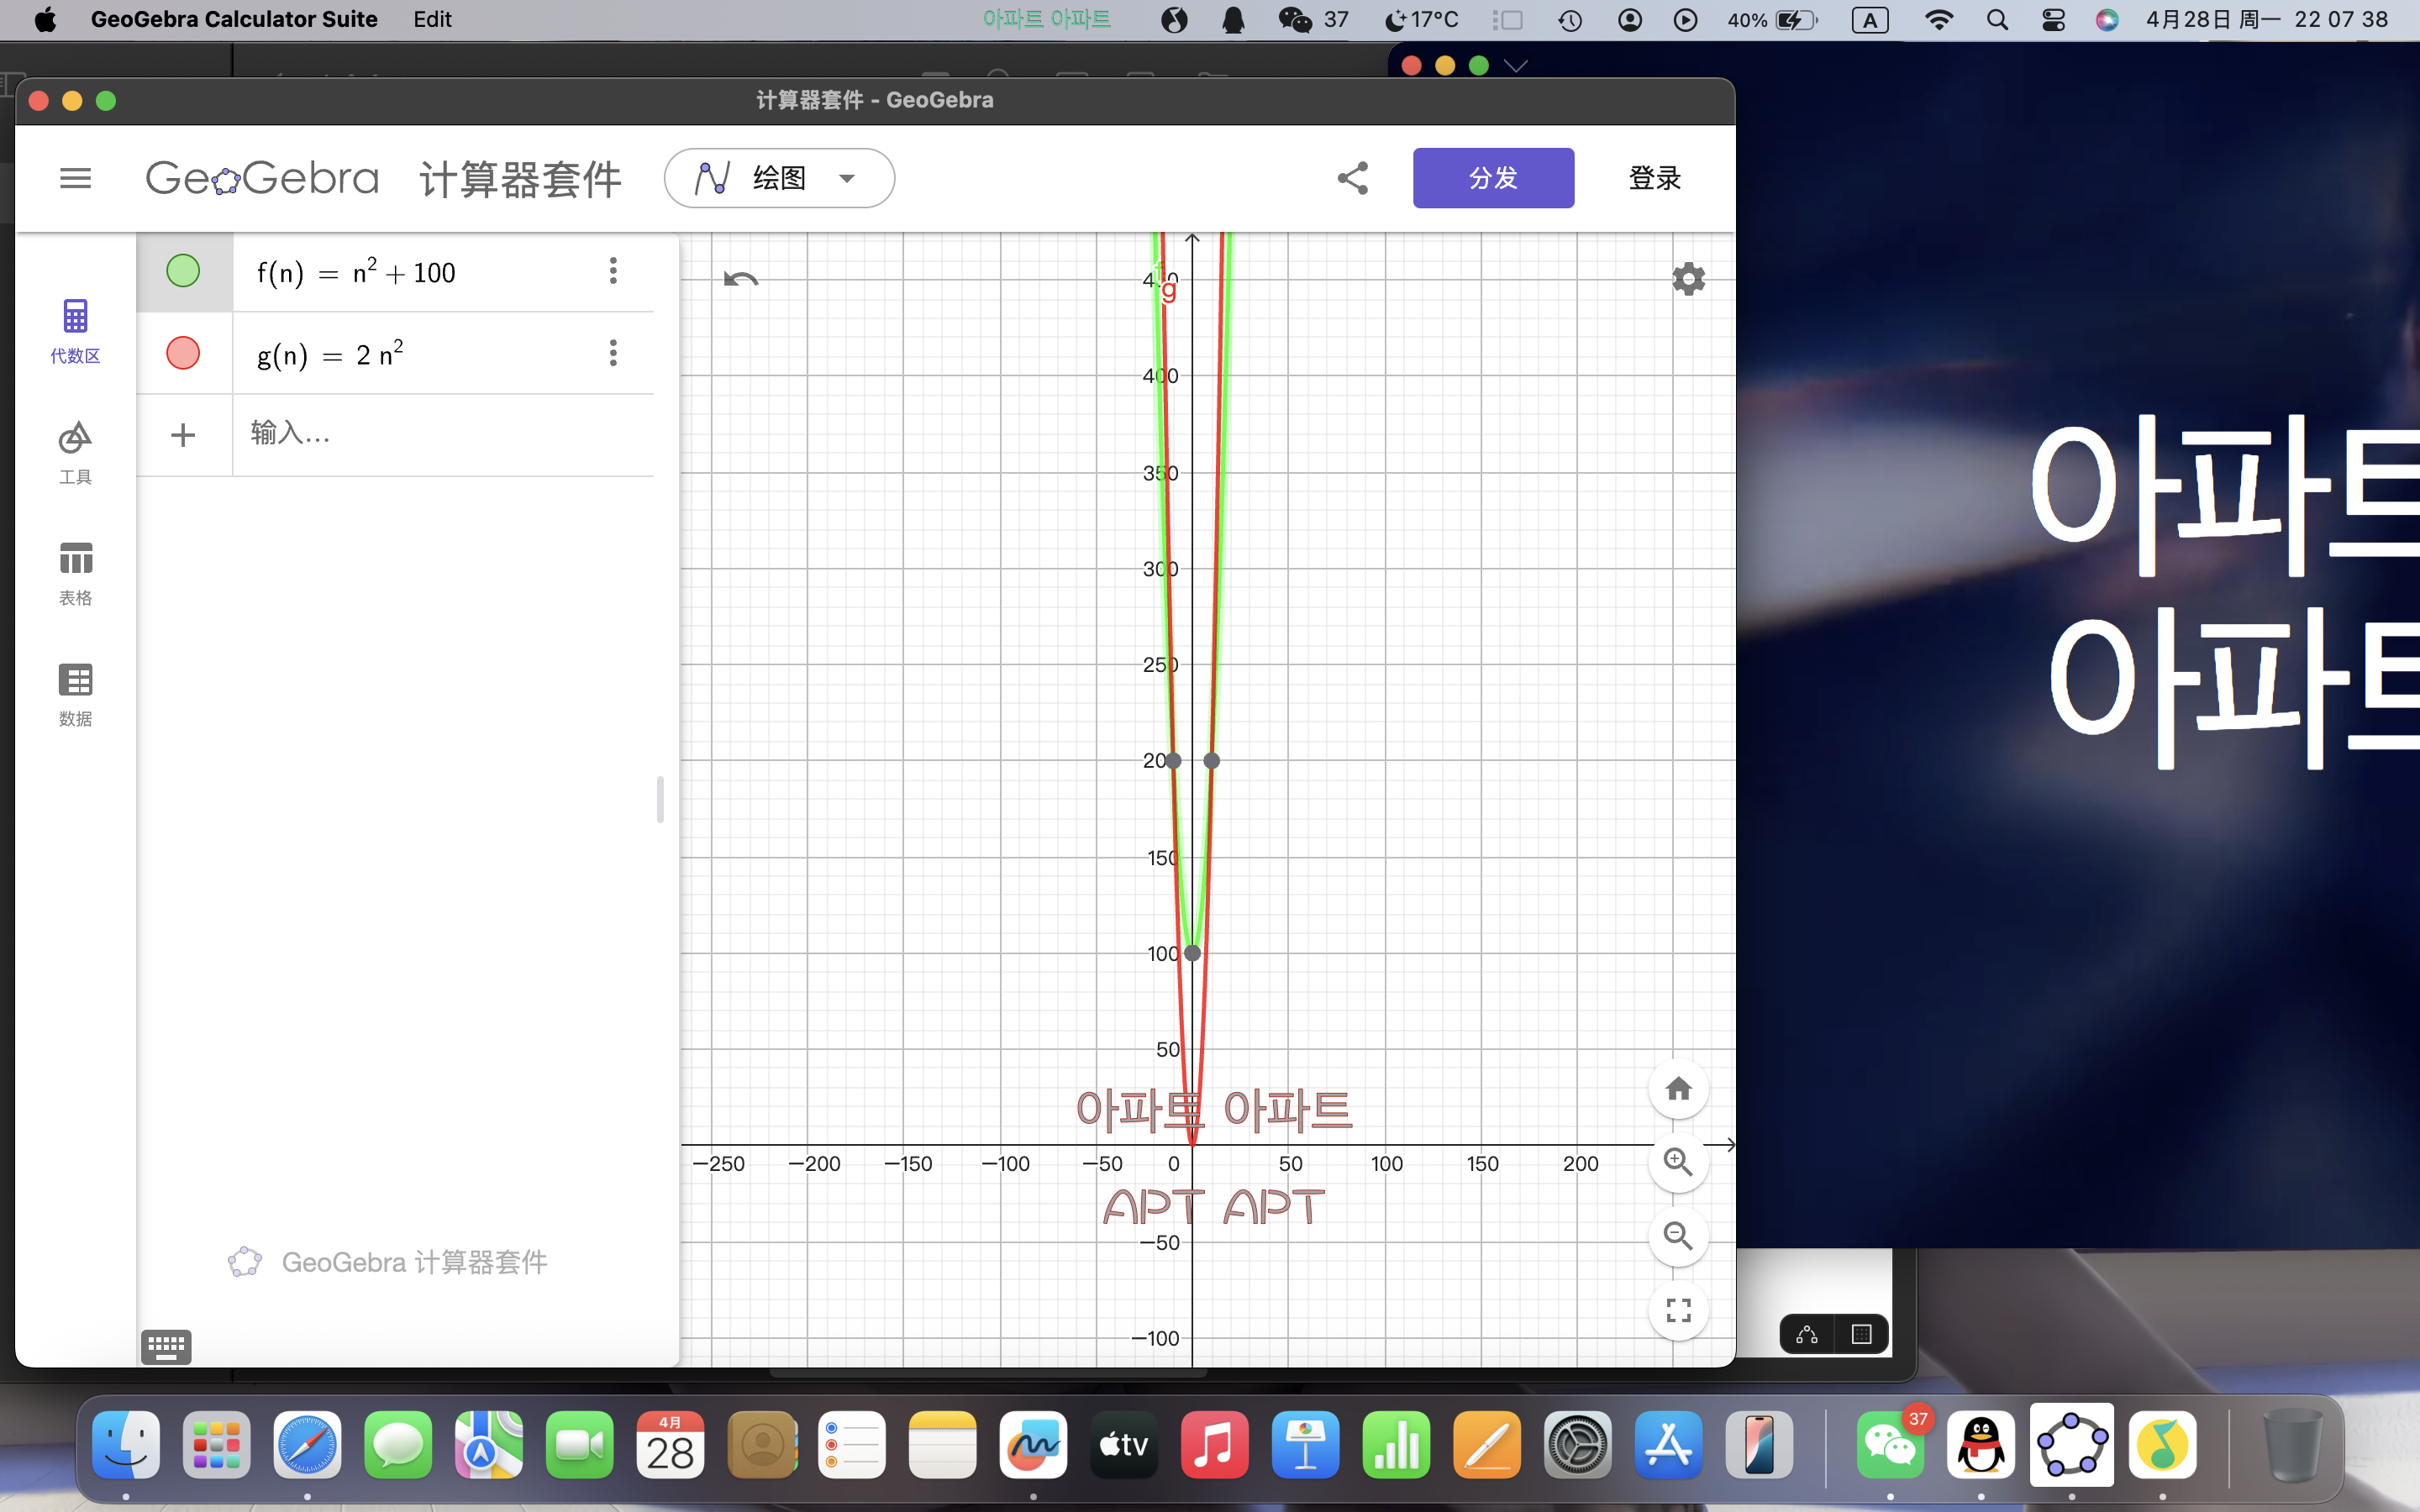This screenshot has width=2420, height=1512.
Task: Open Freeform from the Dock
Action: coord(1033,1445)
